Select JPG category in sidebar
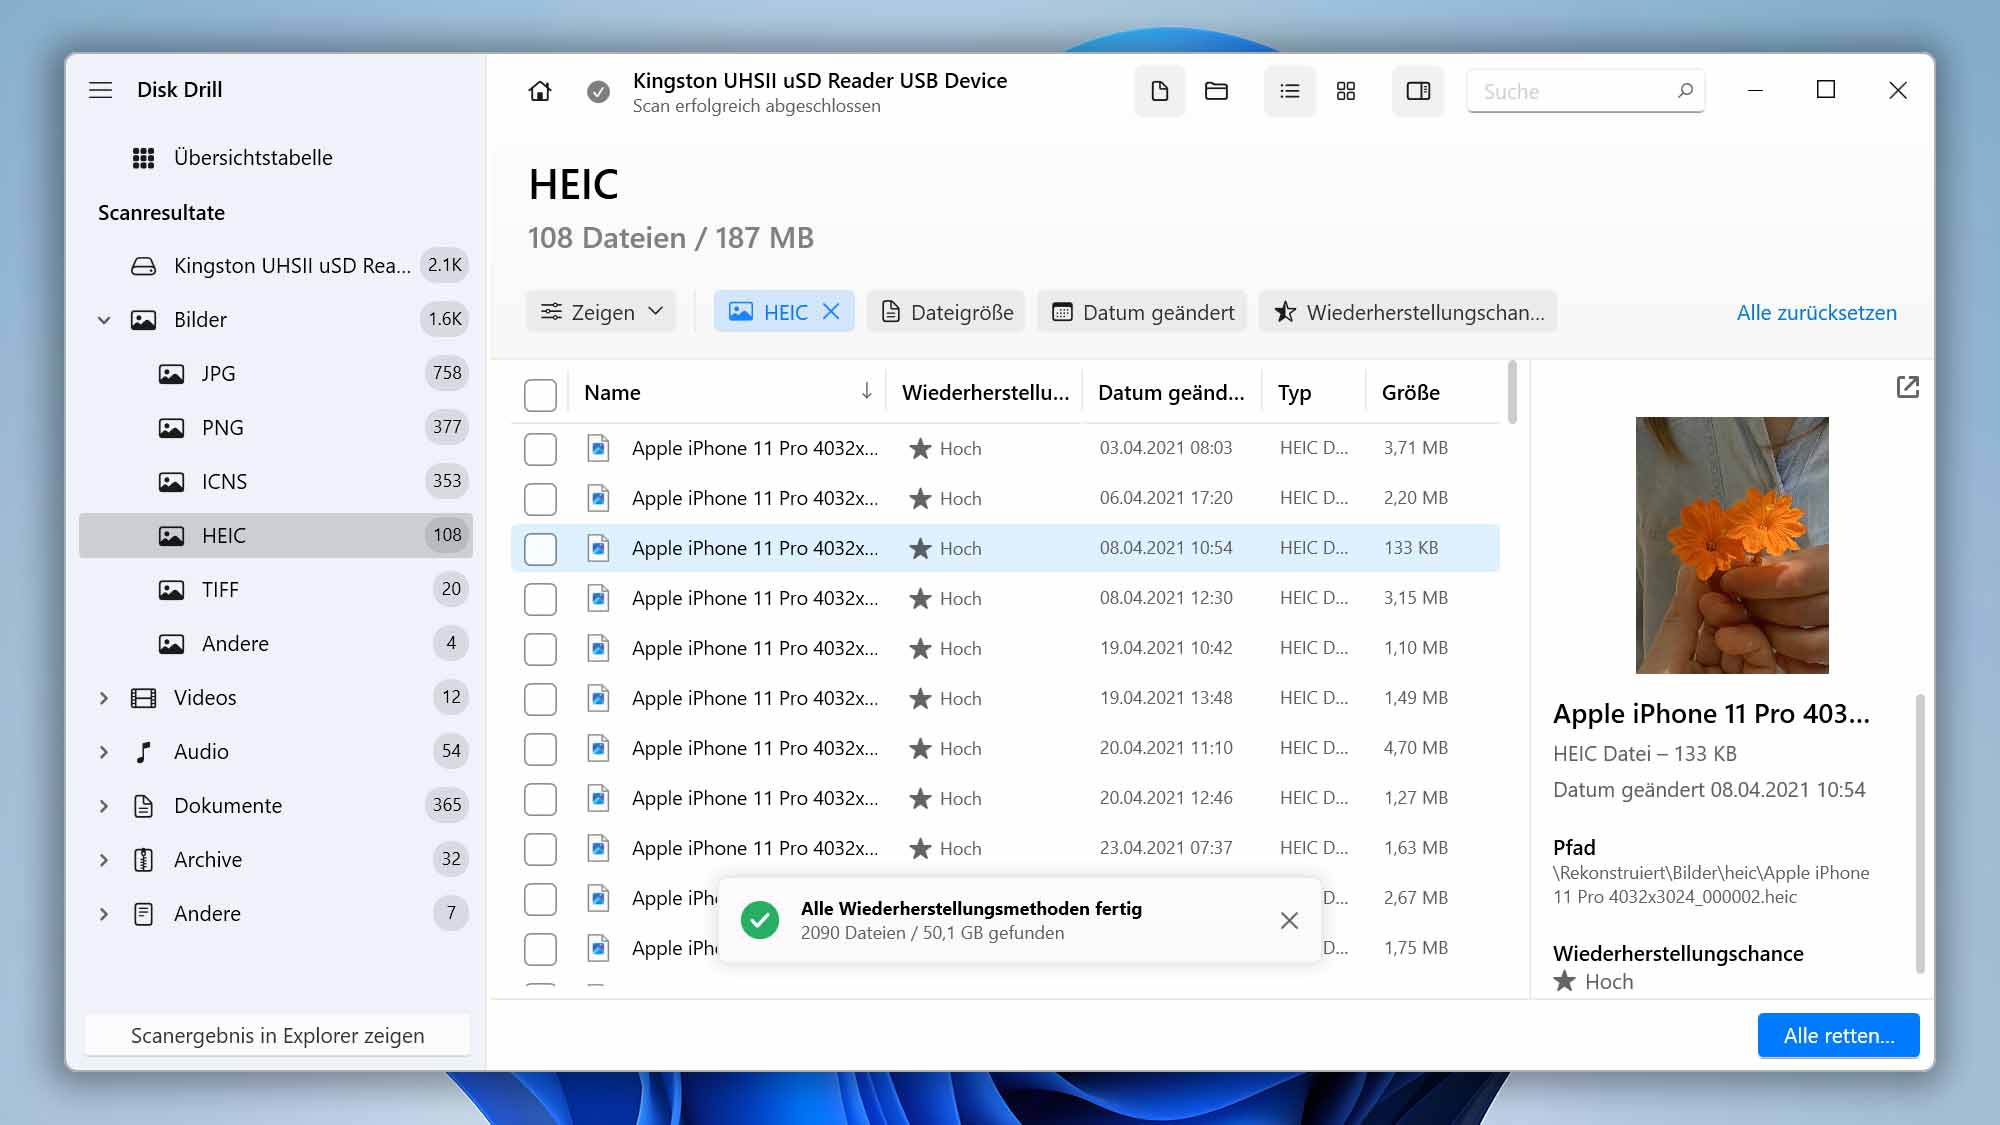Viewport: 2000px width, 1125px height. [x=276, y=374]
